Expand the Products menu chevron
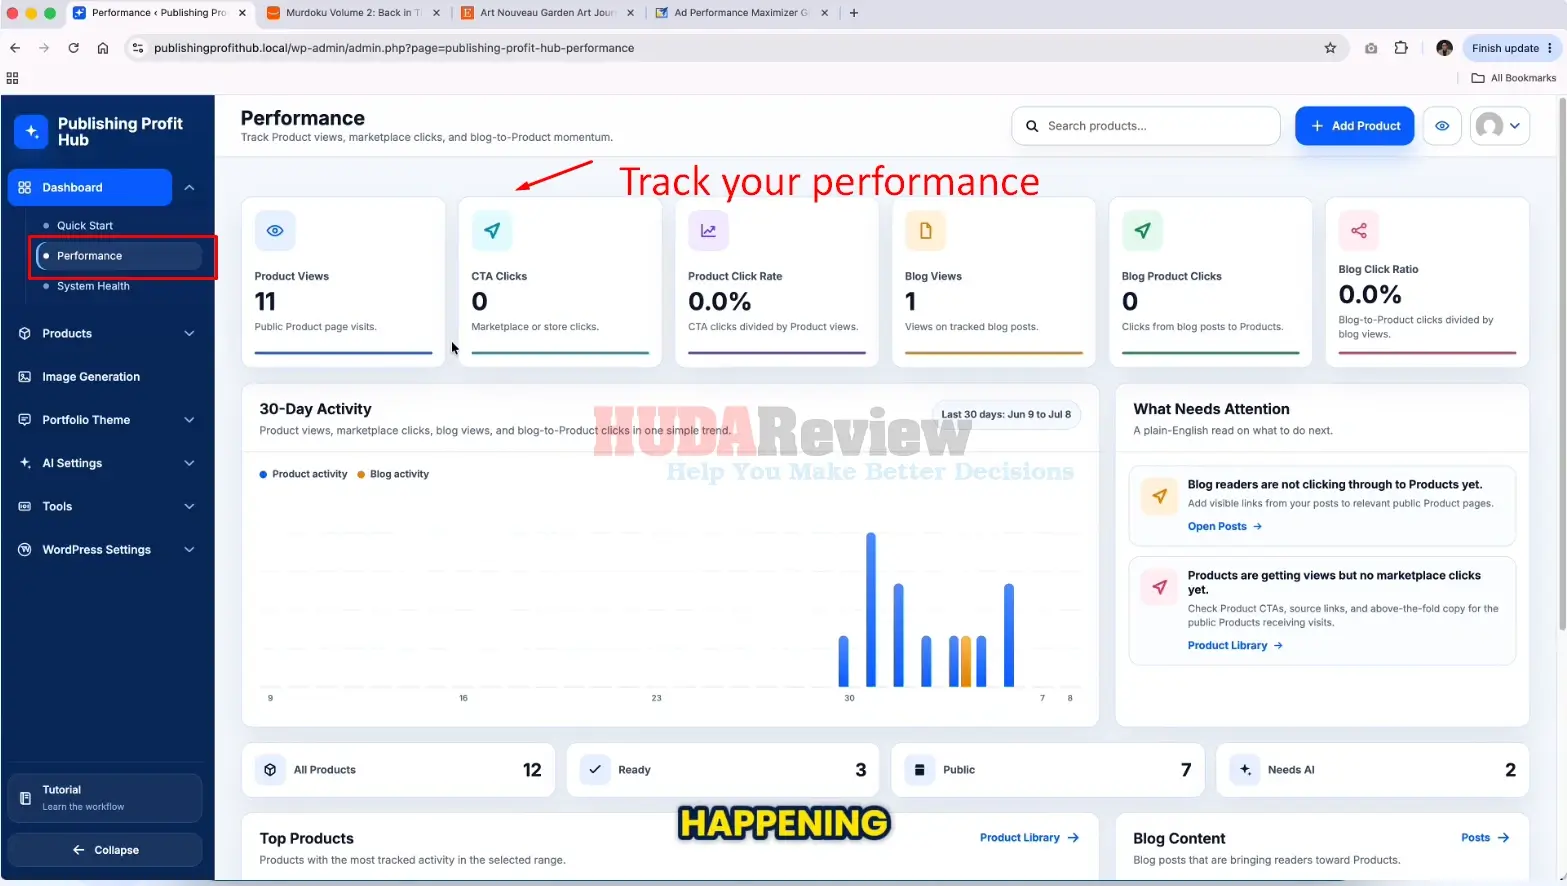 (189, 333)
